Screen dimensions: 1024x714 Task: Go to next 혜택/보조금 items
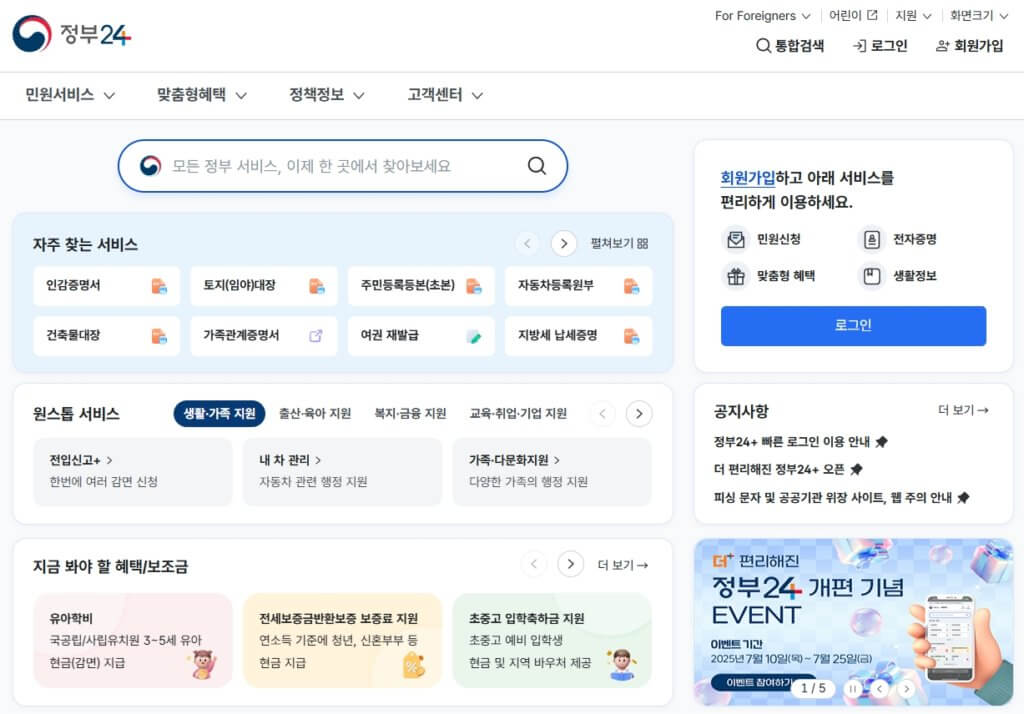pyautogui.click(x=570, y=564)
